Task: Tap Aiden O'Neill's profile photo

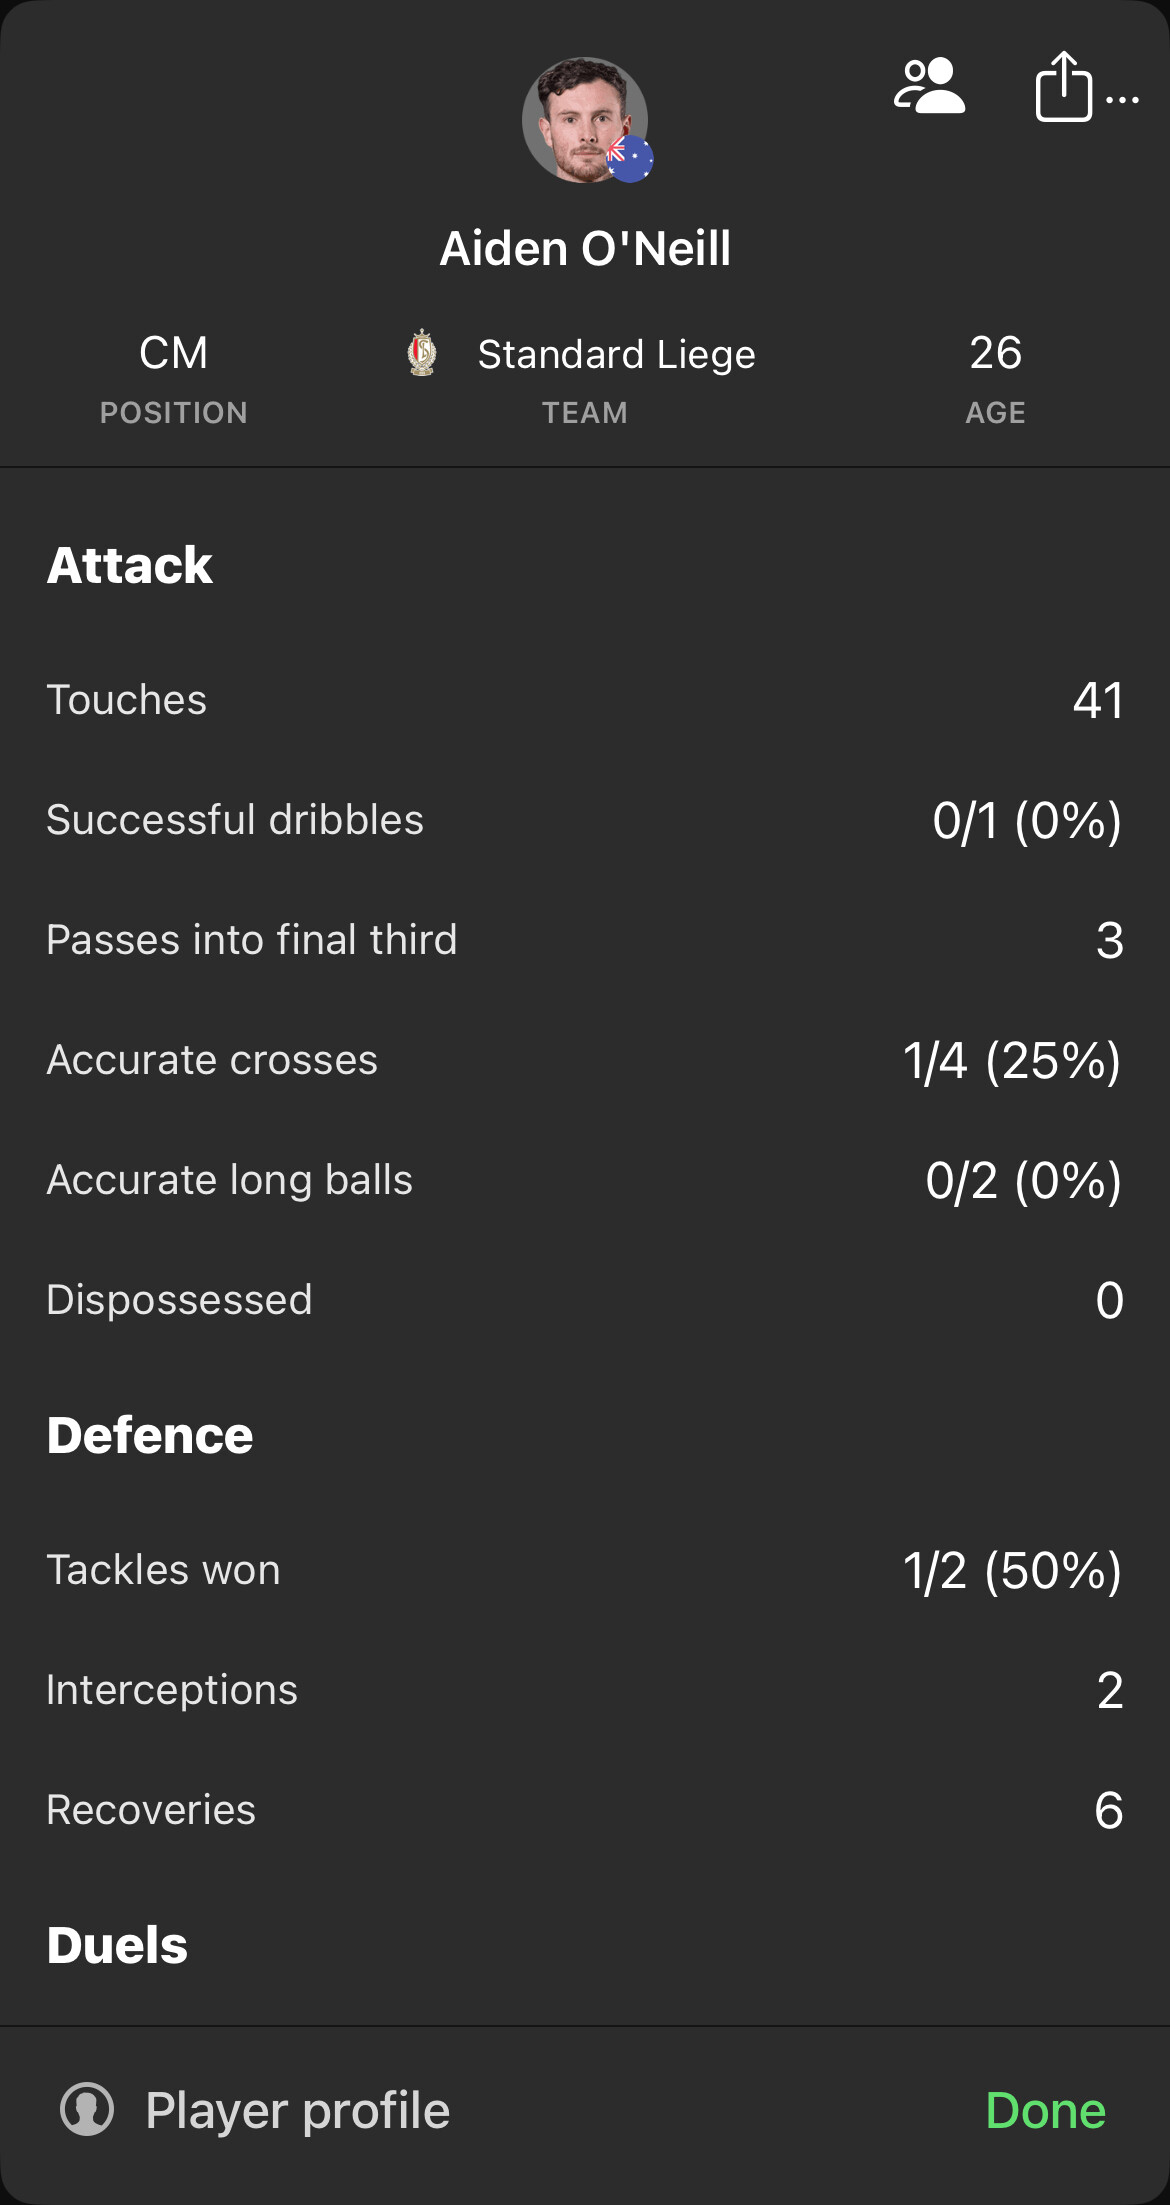Action: tap(585, 120)
